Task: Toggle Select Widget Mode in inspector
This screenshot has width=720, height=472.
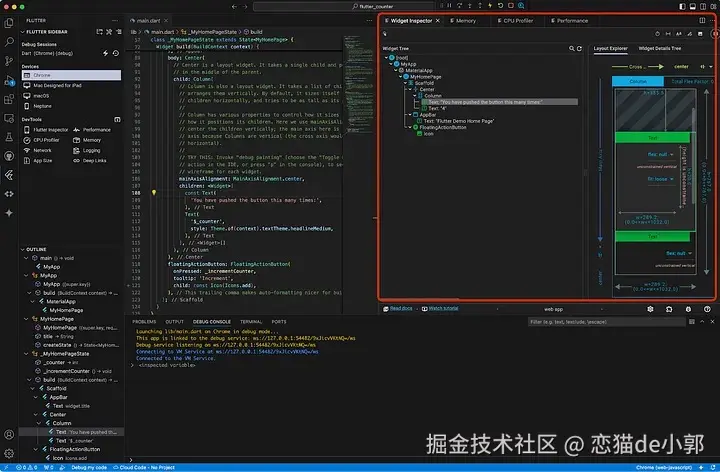Action: point(385,34)
